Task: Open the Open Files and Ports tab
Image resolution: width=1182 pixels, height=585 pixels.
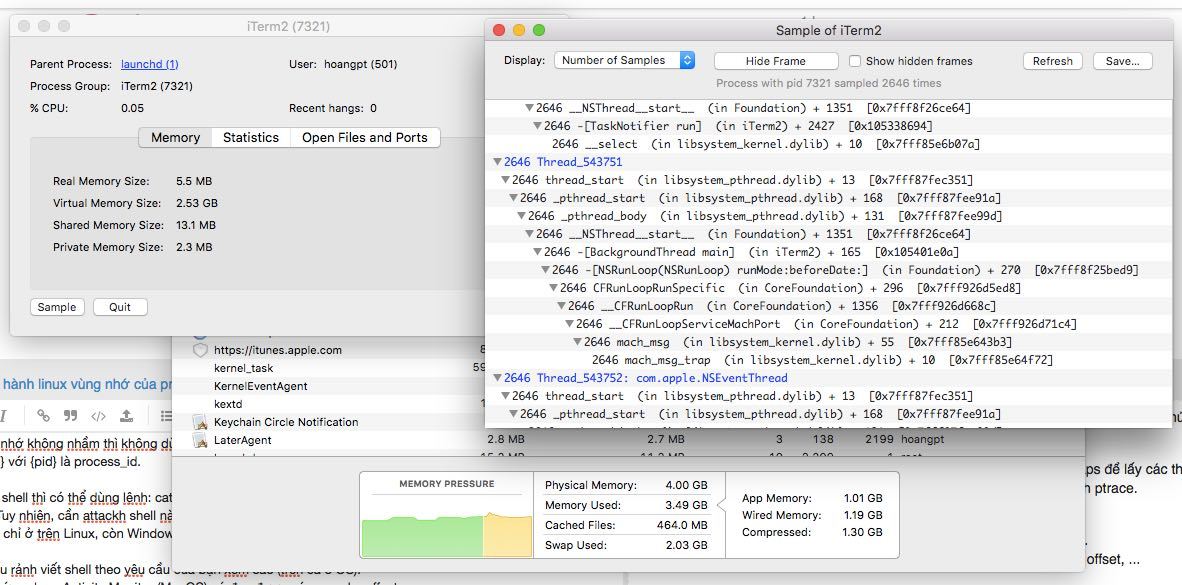Action: (364, 138)
